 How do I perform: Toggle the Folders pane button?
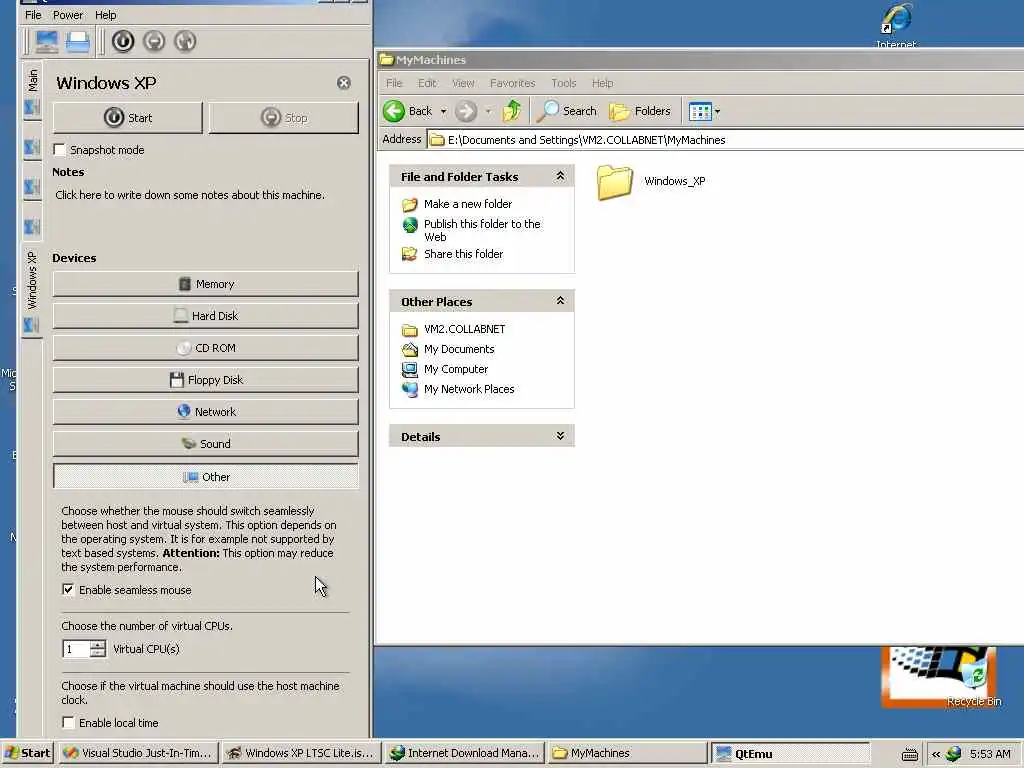tap(640, 111)
